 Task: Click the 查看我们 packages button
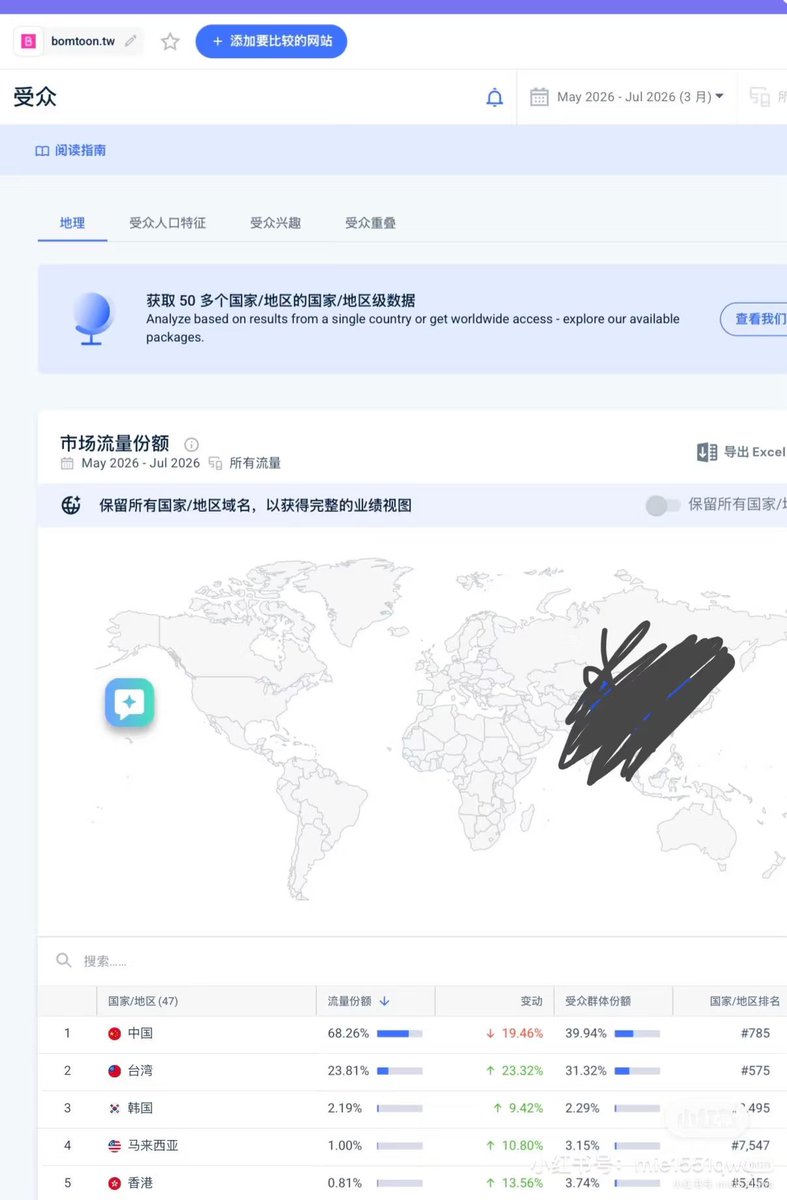pyautogui.click(x=754, y=319)
